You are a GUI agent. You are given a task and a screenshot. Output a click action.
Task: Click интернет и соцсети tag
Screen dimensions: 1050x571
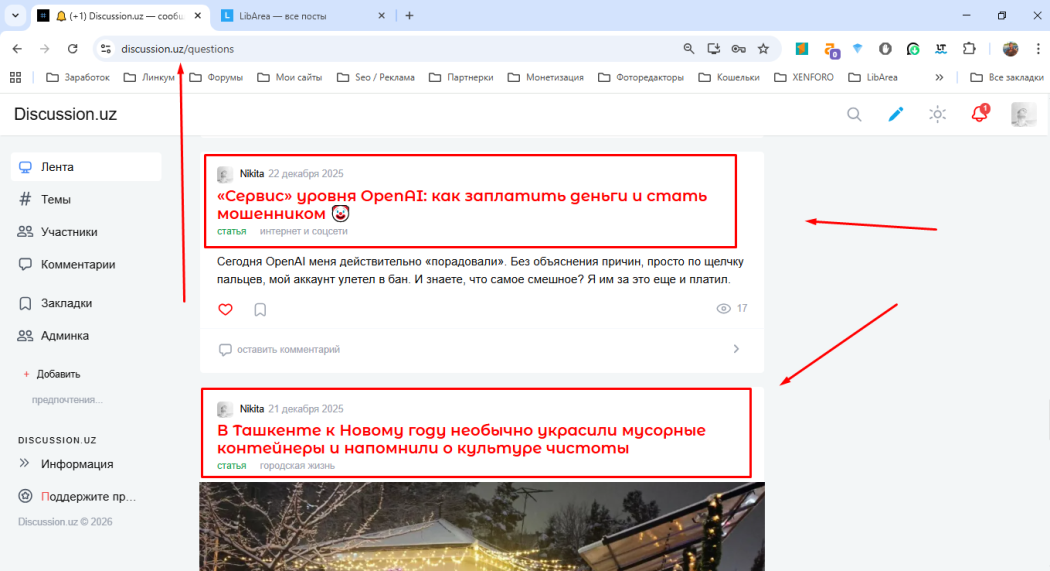coord(303,231)
